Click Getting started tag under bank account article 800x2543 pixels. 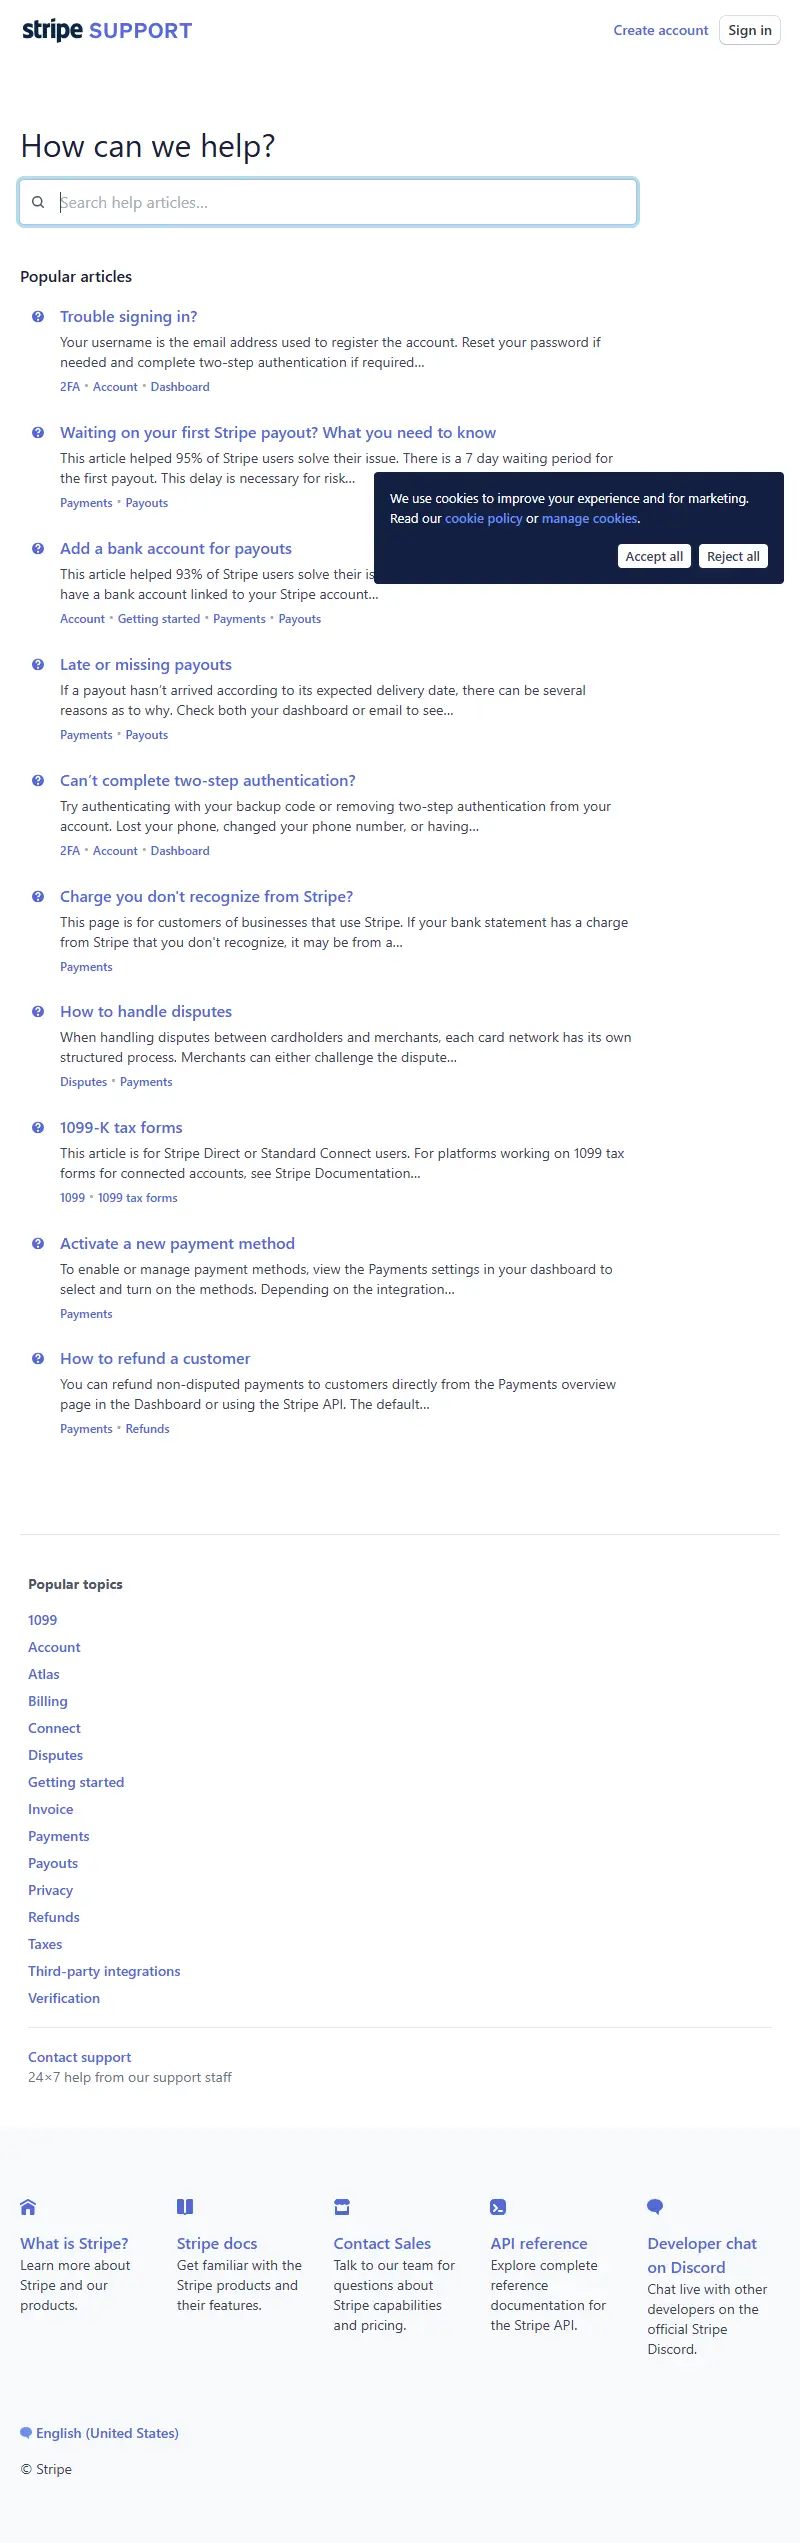coord(159,619)
